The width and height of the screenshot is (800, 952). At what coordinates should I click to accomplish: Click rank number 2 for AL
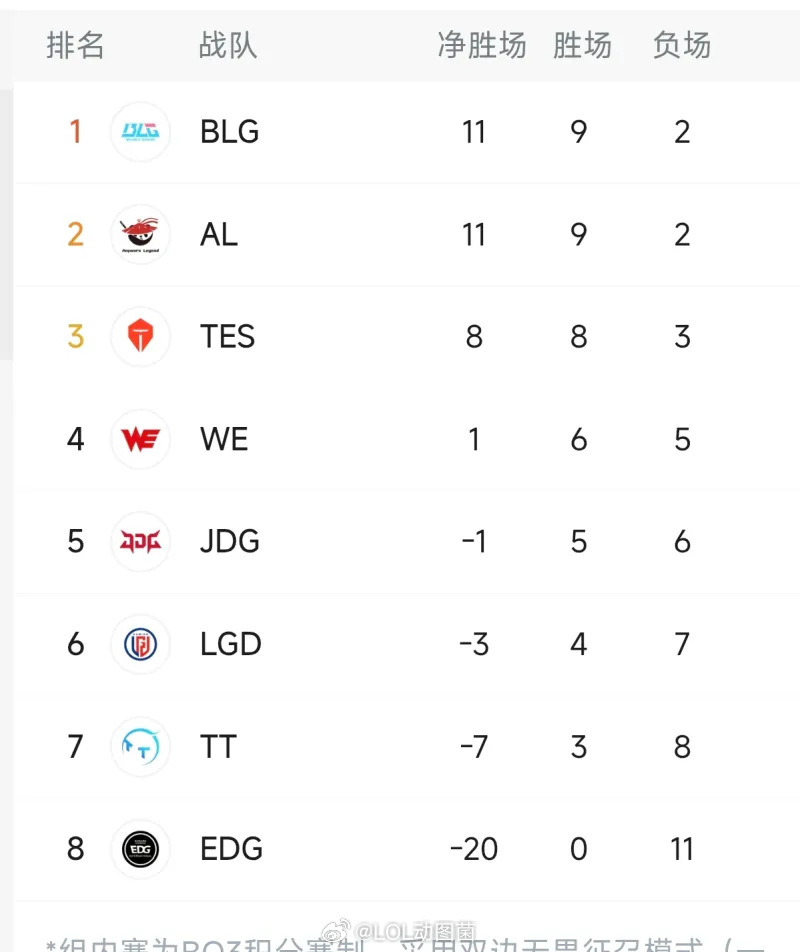75,234
